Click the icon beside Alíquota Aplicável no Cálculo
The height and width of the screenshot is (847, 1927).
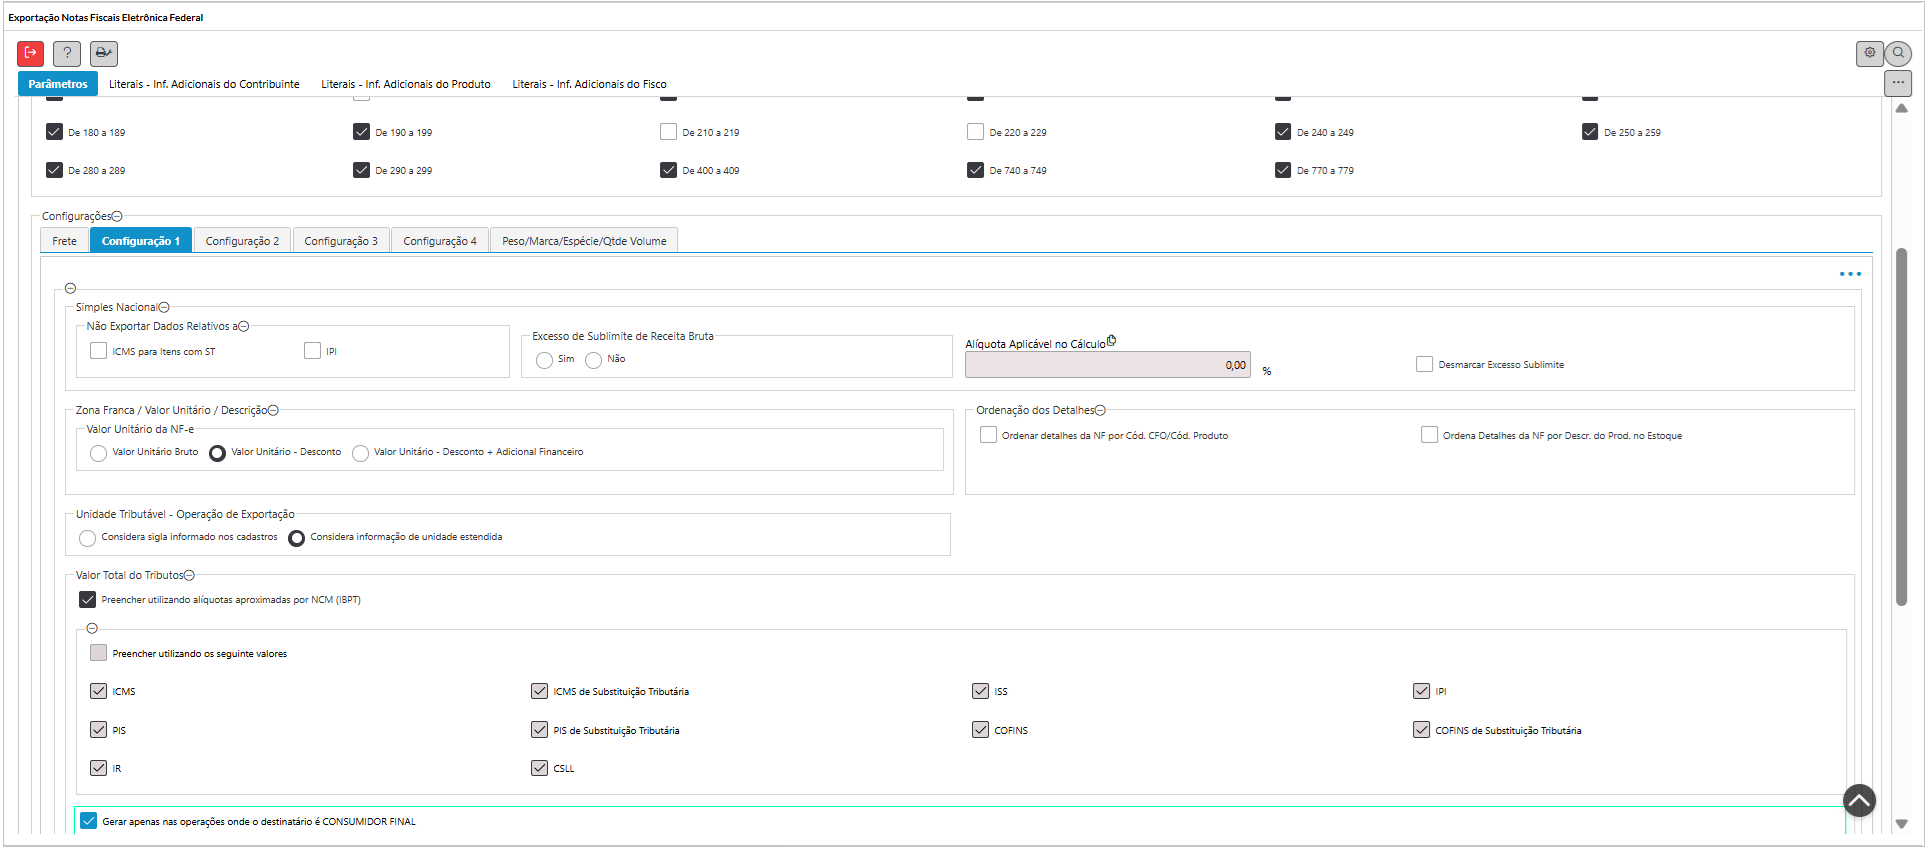1111,341
